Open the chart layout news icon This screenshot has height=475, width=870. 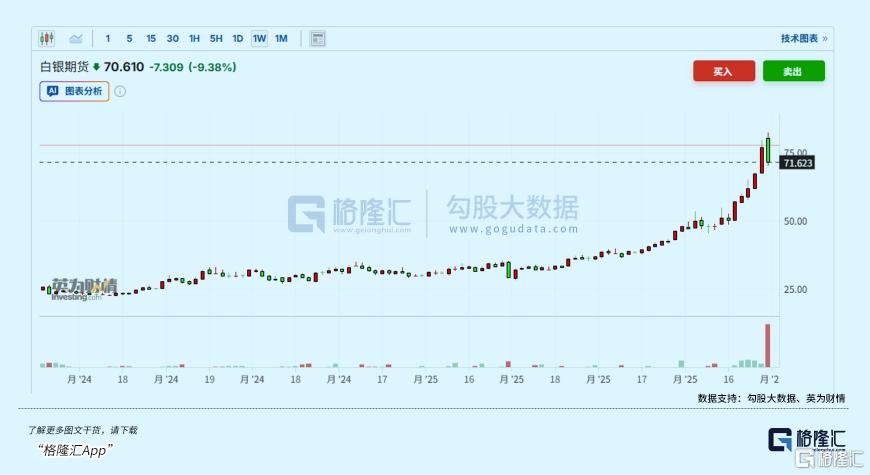click(x=317, y=39)
